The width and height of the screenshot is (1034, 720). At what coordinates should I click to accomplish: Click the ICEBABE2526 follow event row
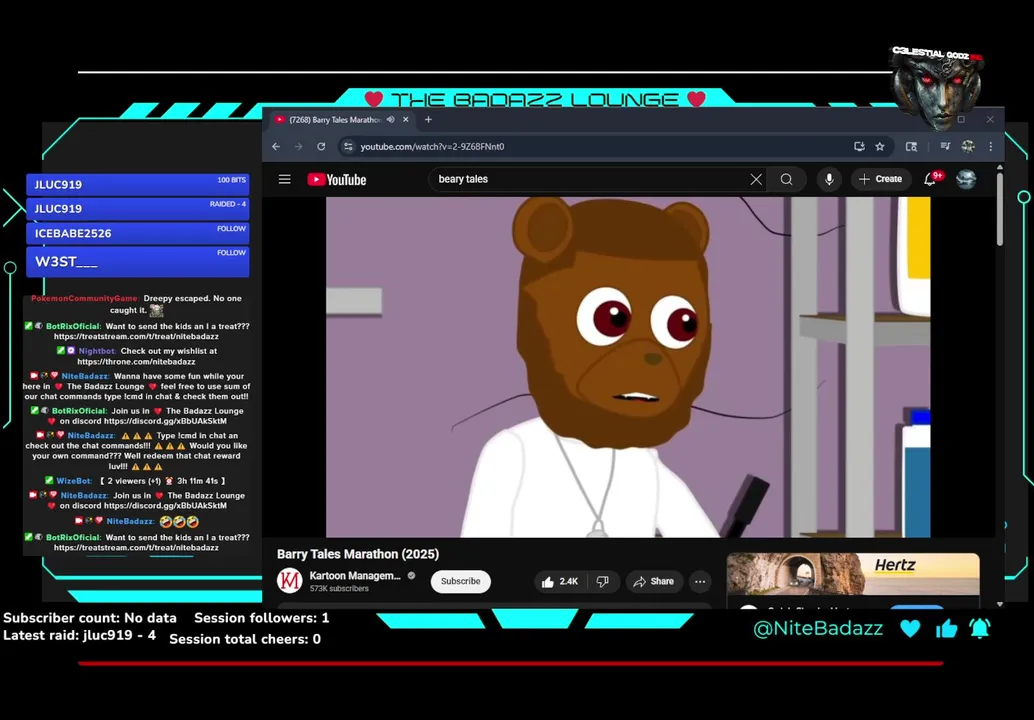(138, 233)
